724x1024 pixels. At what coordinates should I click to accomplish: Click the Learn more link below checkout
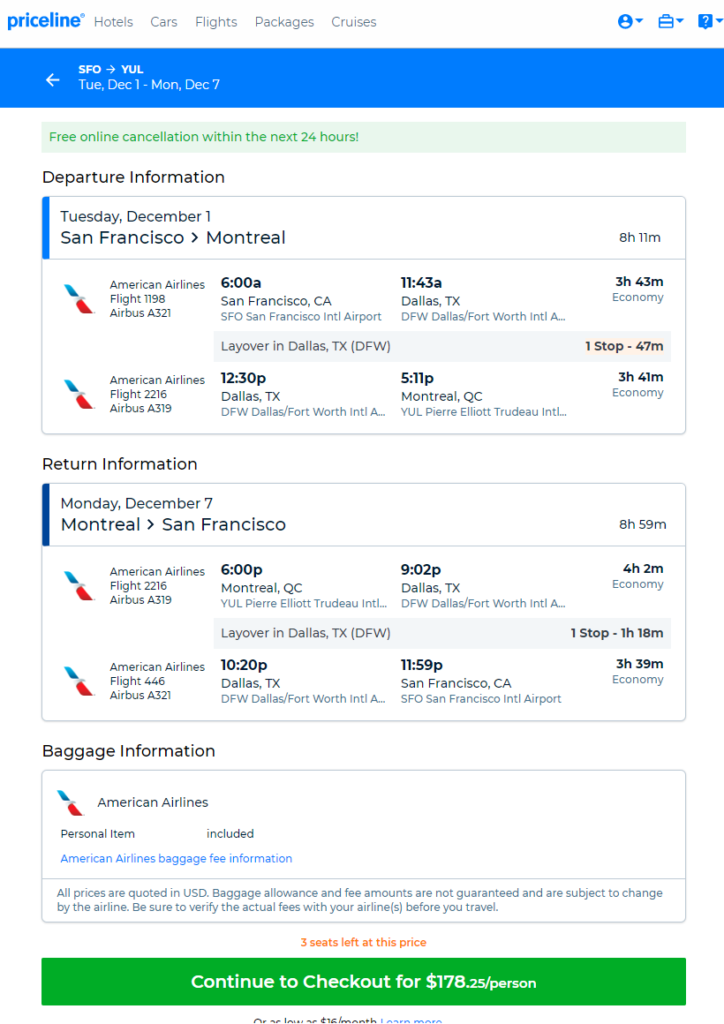(411, 1020)
